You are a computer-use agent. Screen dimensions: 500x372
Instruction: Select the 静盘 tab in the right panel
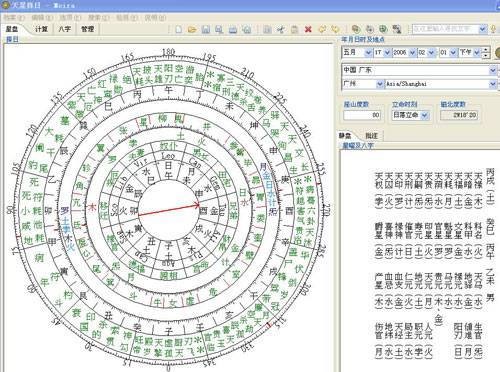[345, 136]
